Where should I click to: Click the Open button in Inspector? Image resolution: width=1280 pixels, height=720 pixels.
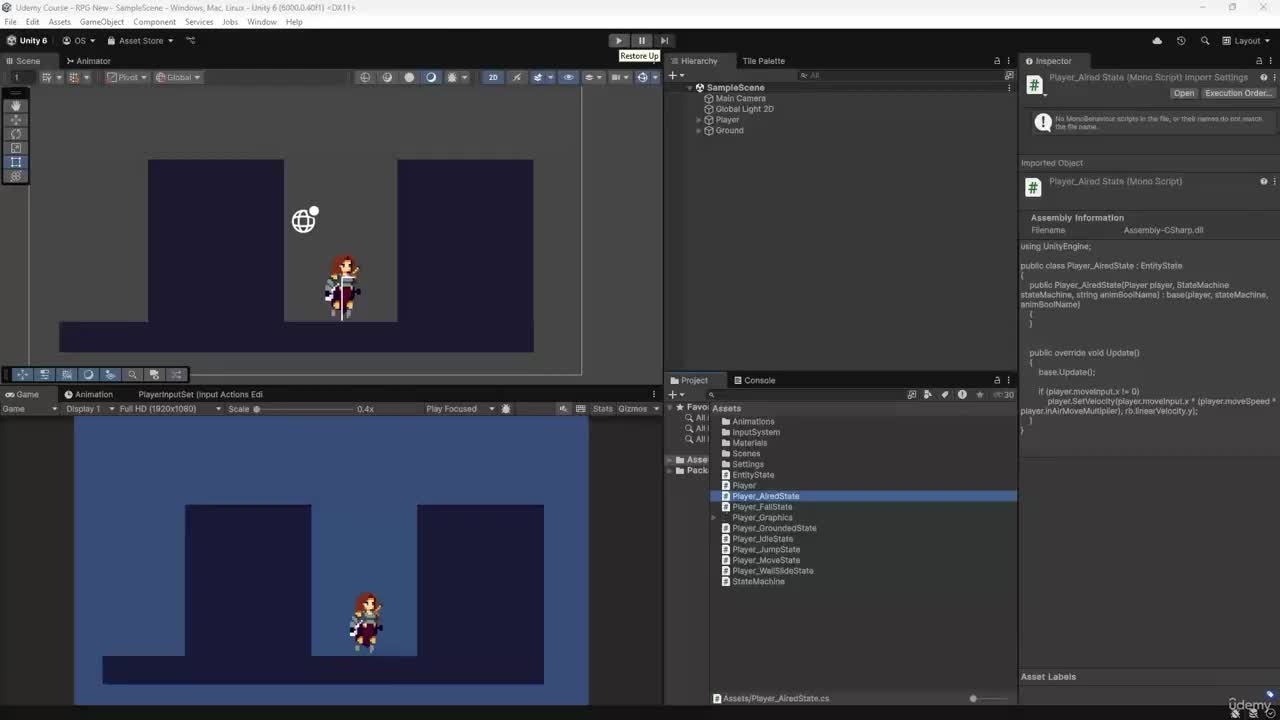(x=1184, y=93)
